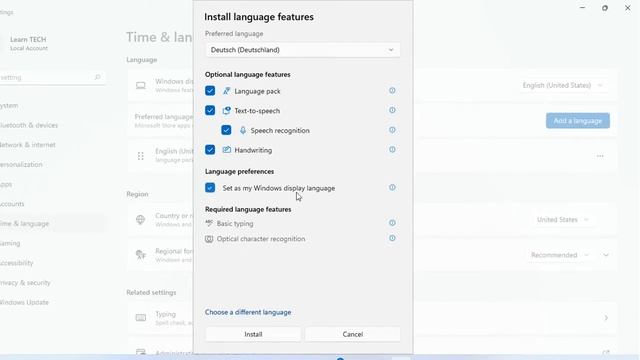Click the info icon for Handwriting
The width and height of the screenshot is (640, 360).
pos(392,150)
